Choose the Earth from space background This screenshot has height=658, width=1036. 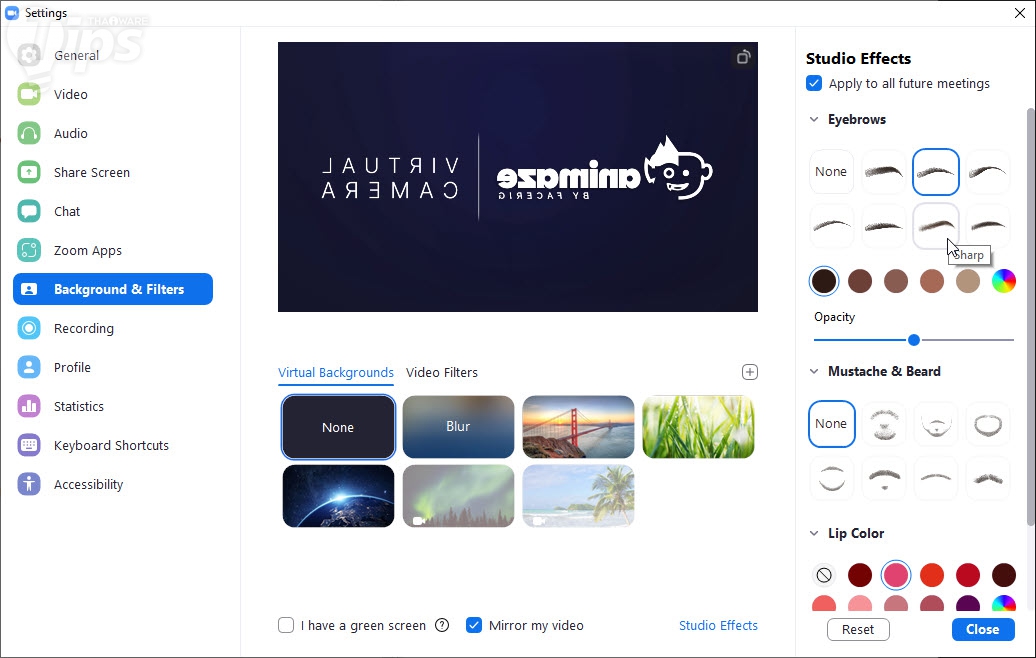tap(338, 496)
